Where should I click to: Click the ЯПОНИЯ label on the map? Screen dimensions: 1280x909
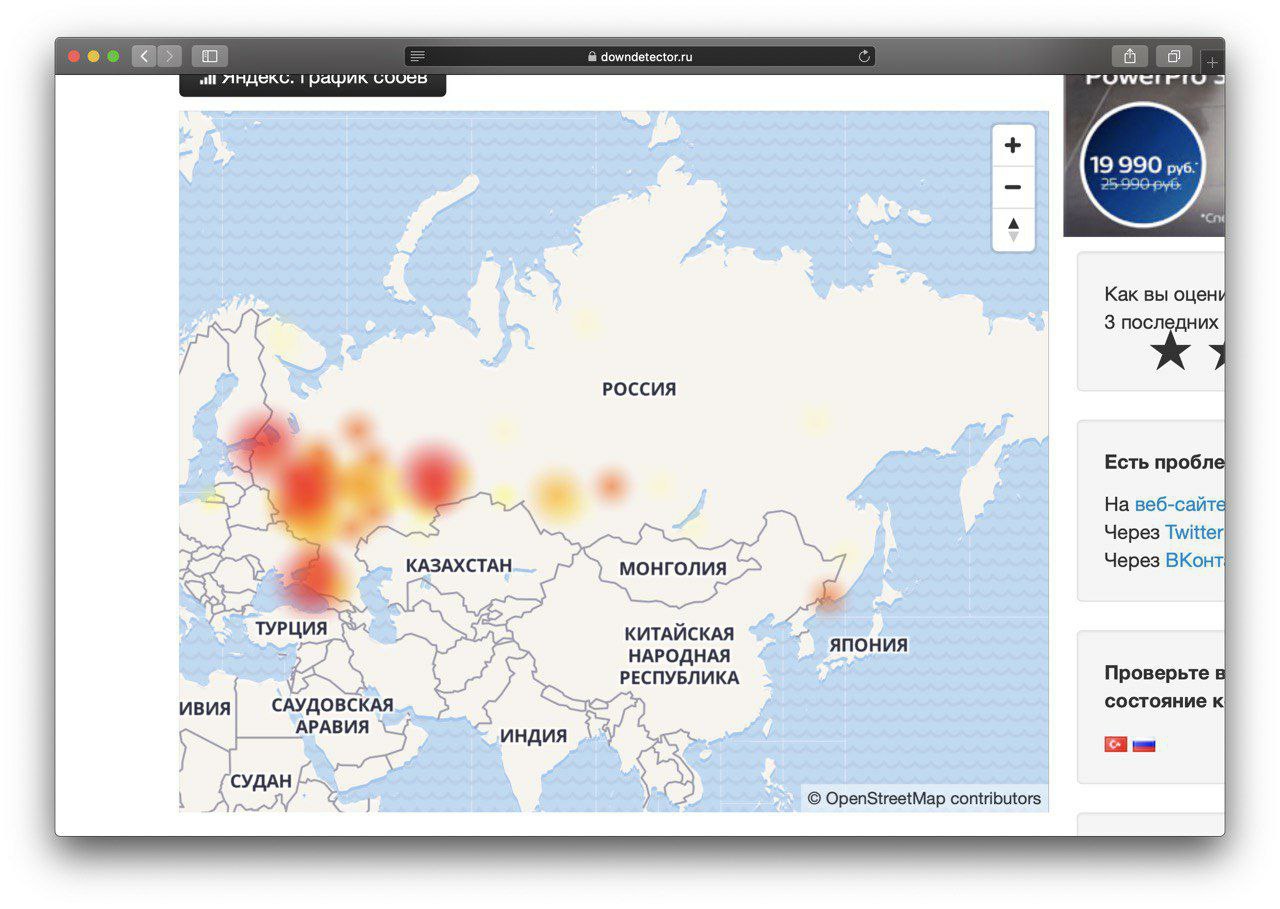[x=868, y=645]
